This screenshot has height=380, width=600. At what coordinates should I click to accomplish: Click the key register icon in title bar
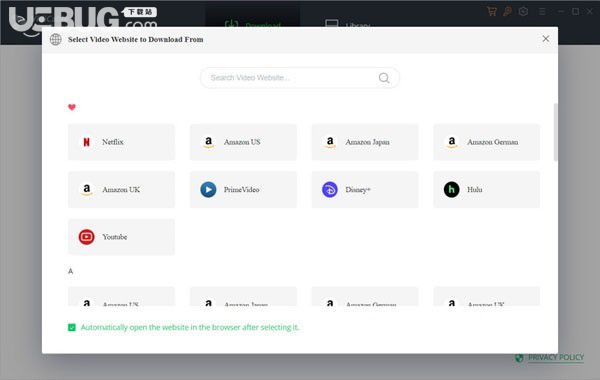click(x=507, y=11)
